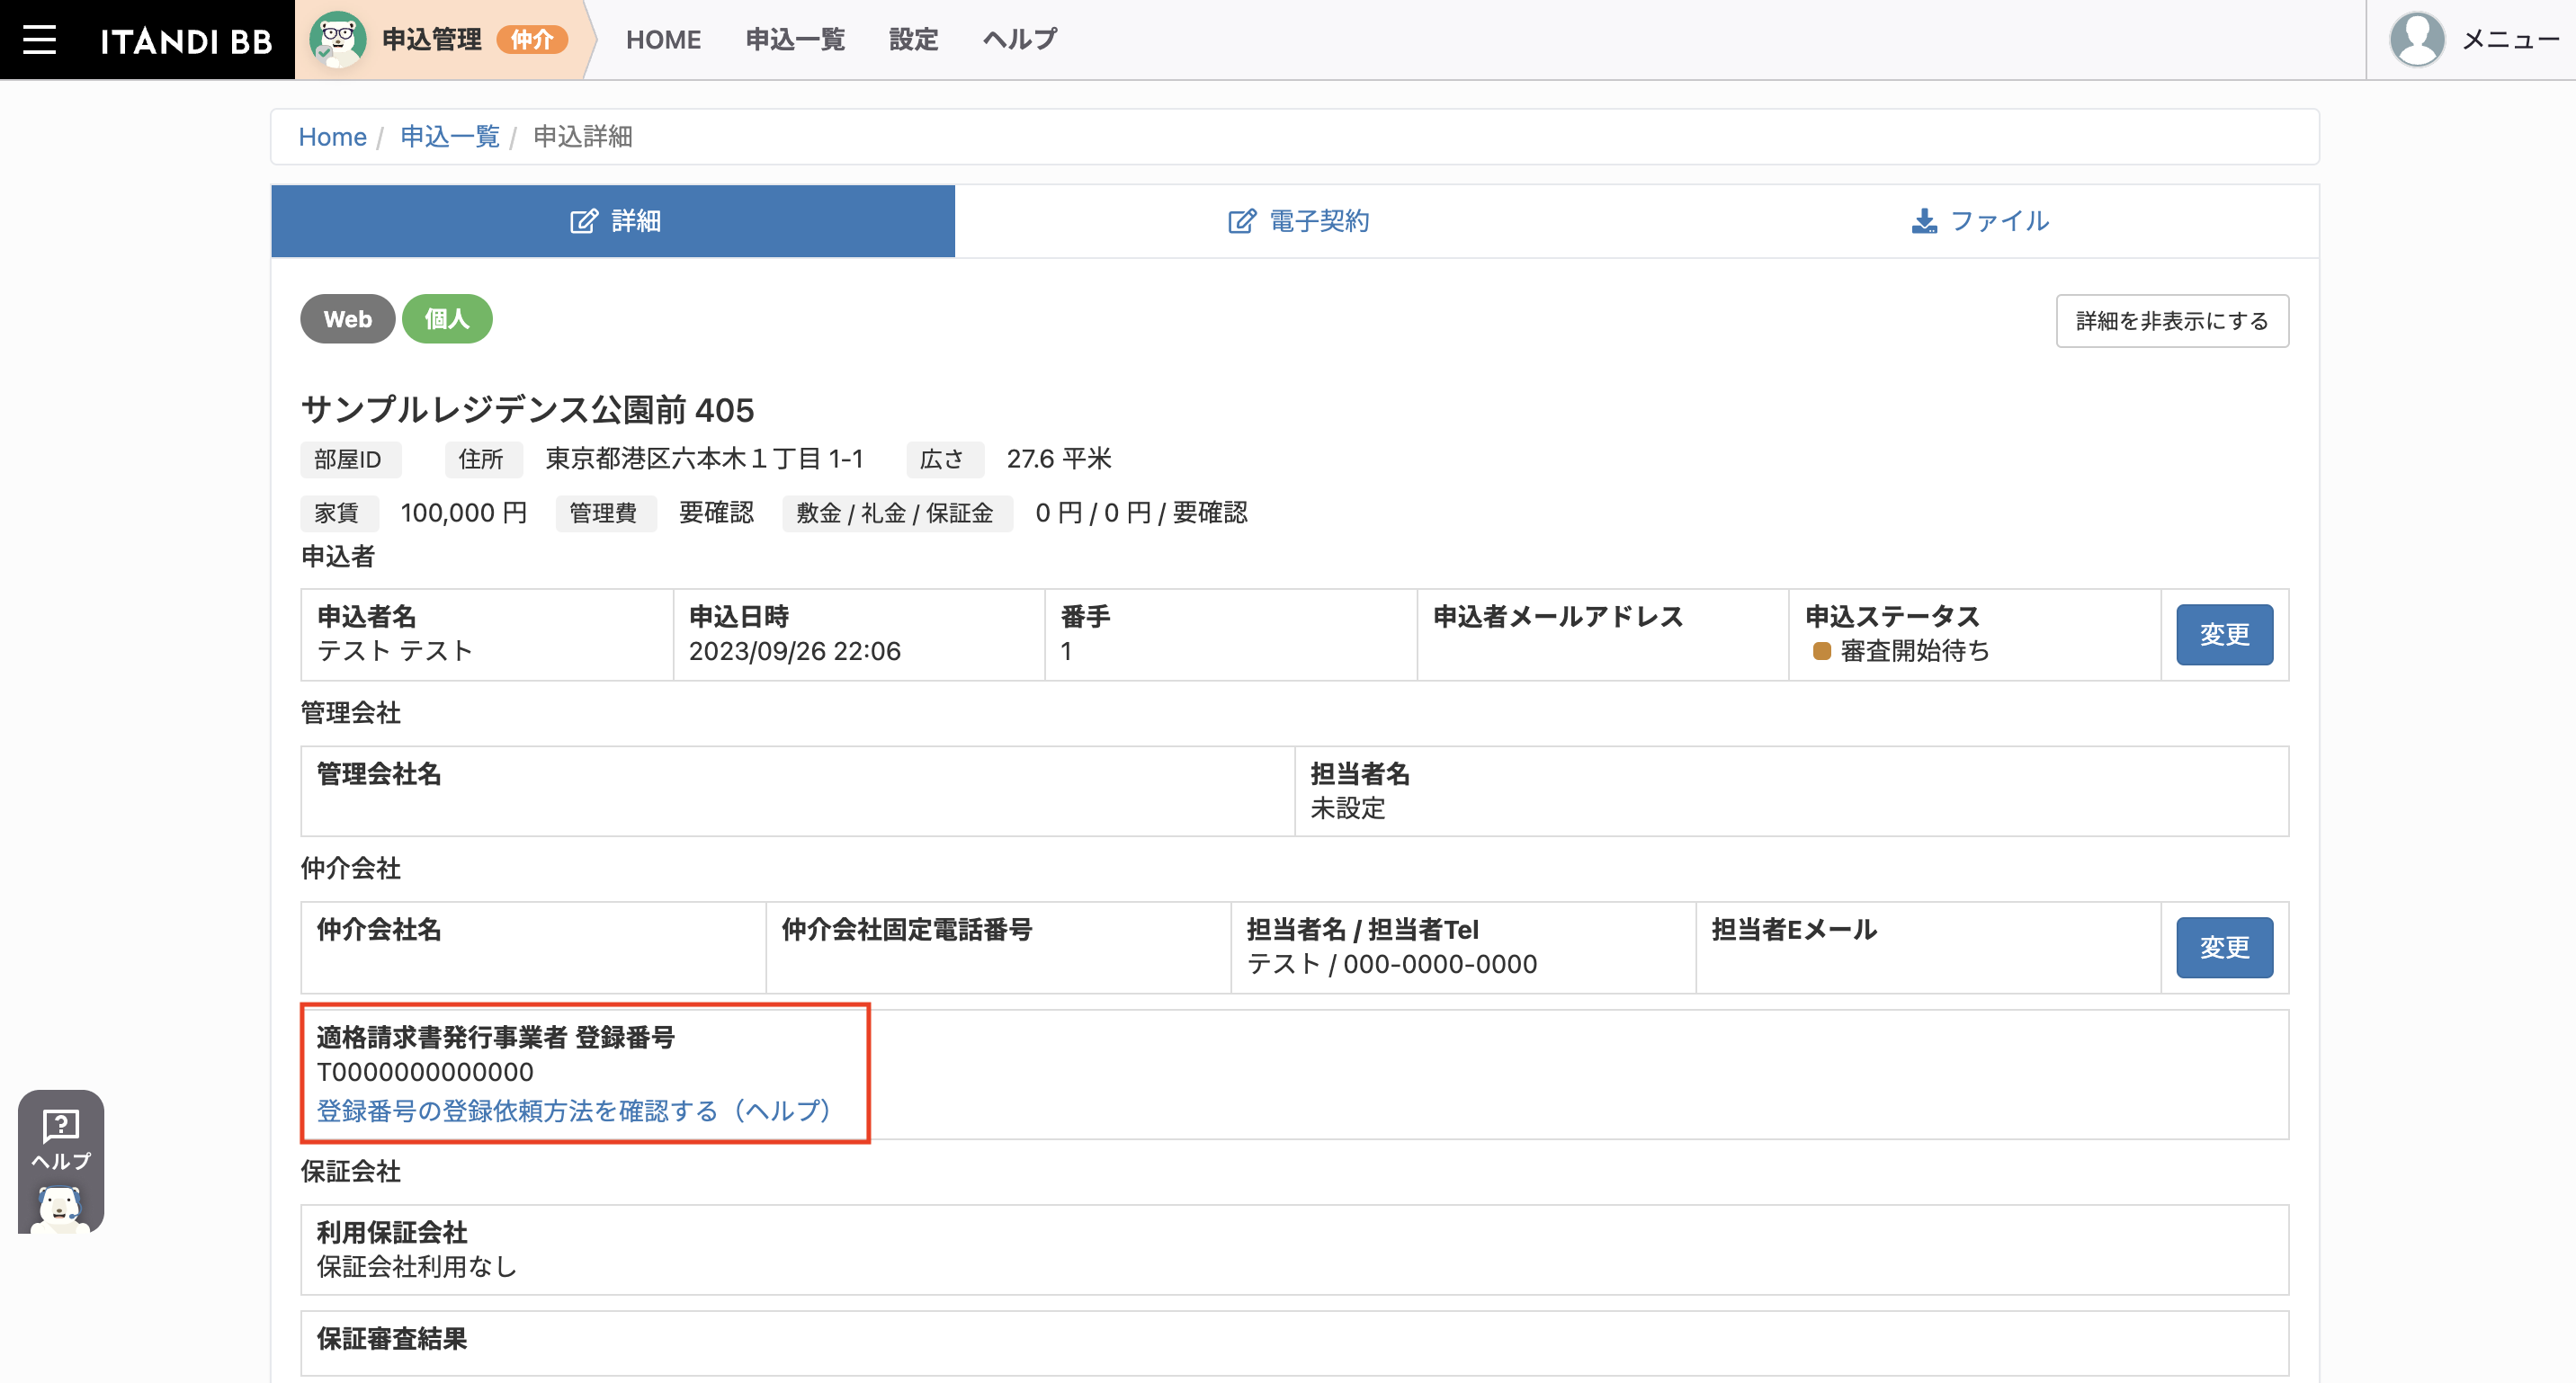Click the edit icon beside 電子契約
The image size is (2576, 1383).
1241,221
